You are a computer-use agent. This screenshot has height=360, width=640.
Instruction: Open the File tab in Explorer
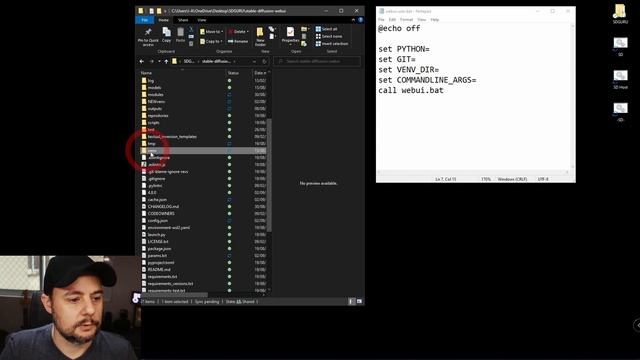click(144, 20)
